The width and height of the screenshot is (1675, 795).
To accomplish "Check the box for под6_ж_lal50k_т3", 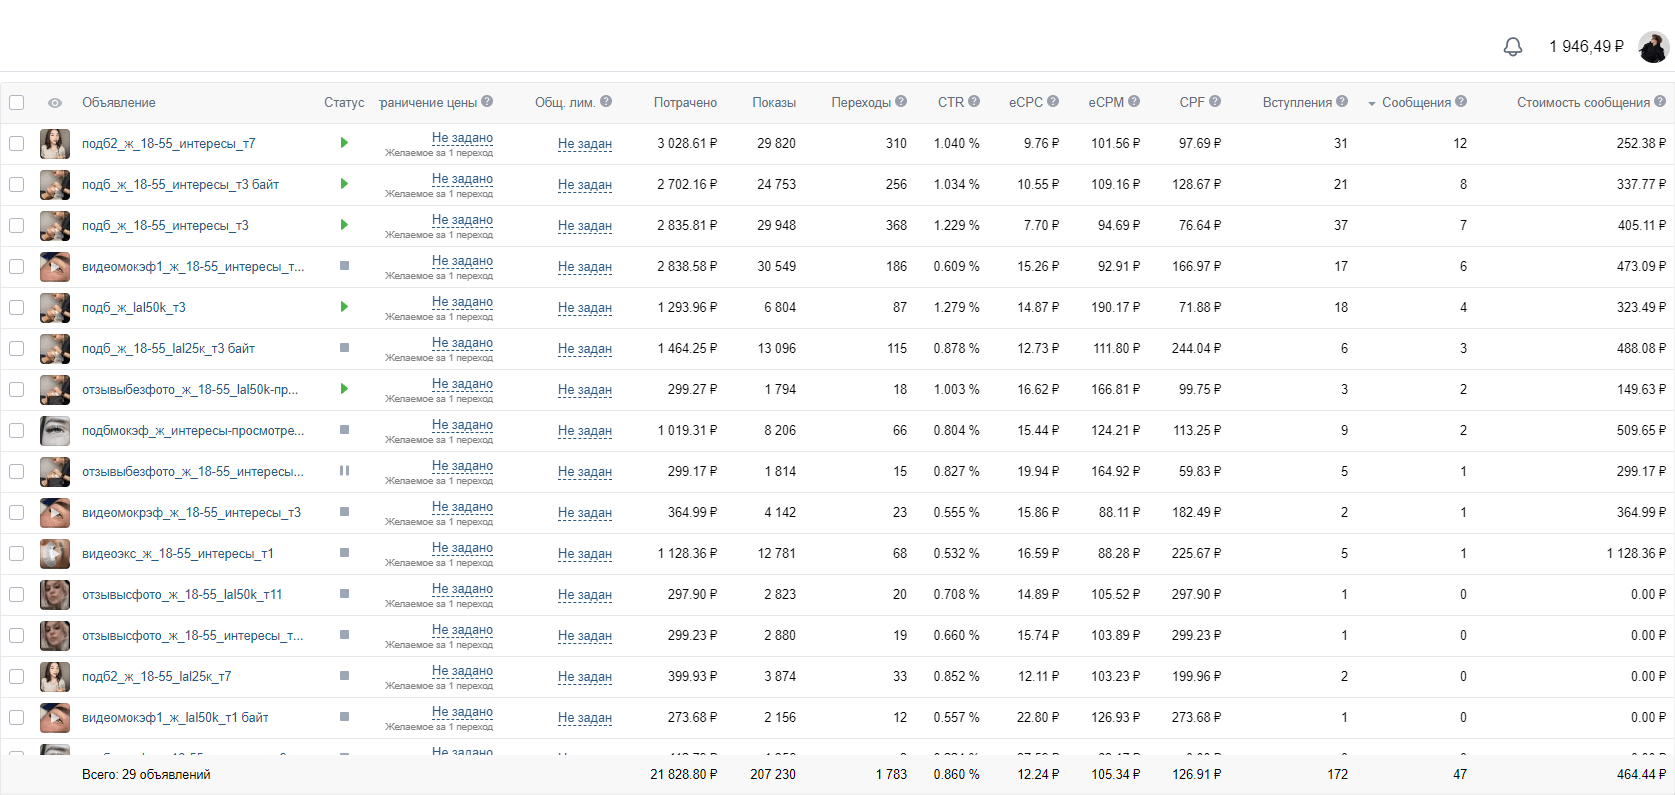I will tap(17, 307).
